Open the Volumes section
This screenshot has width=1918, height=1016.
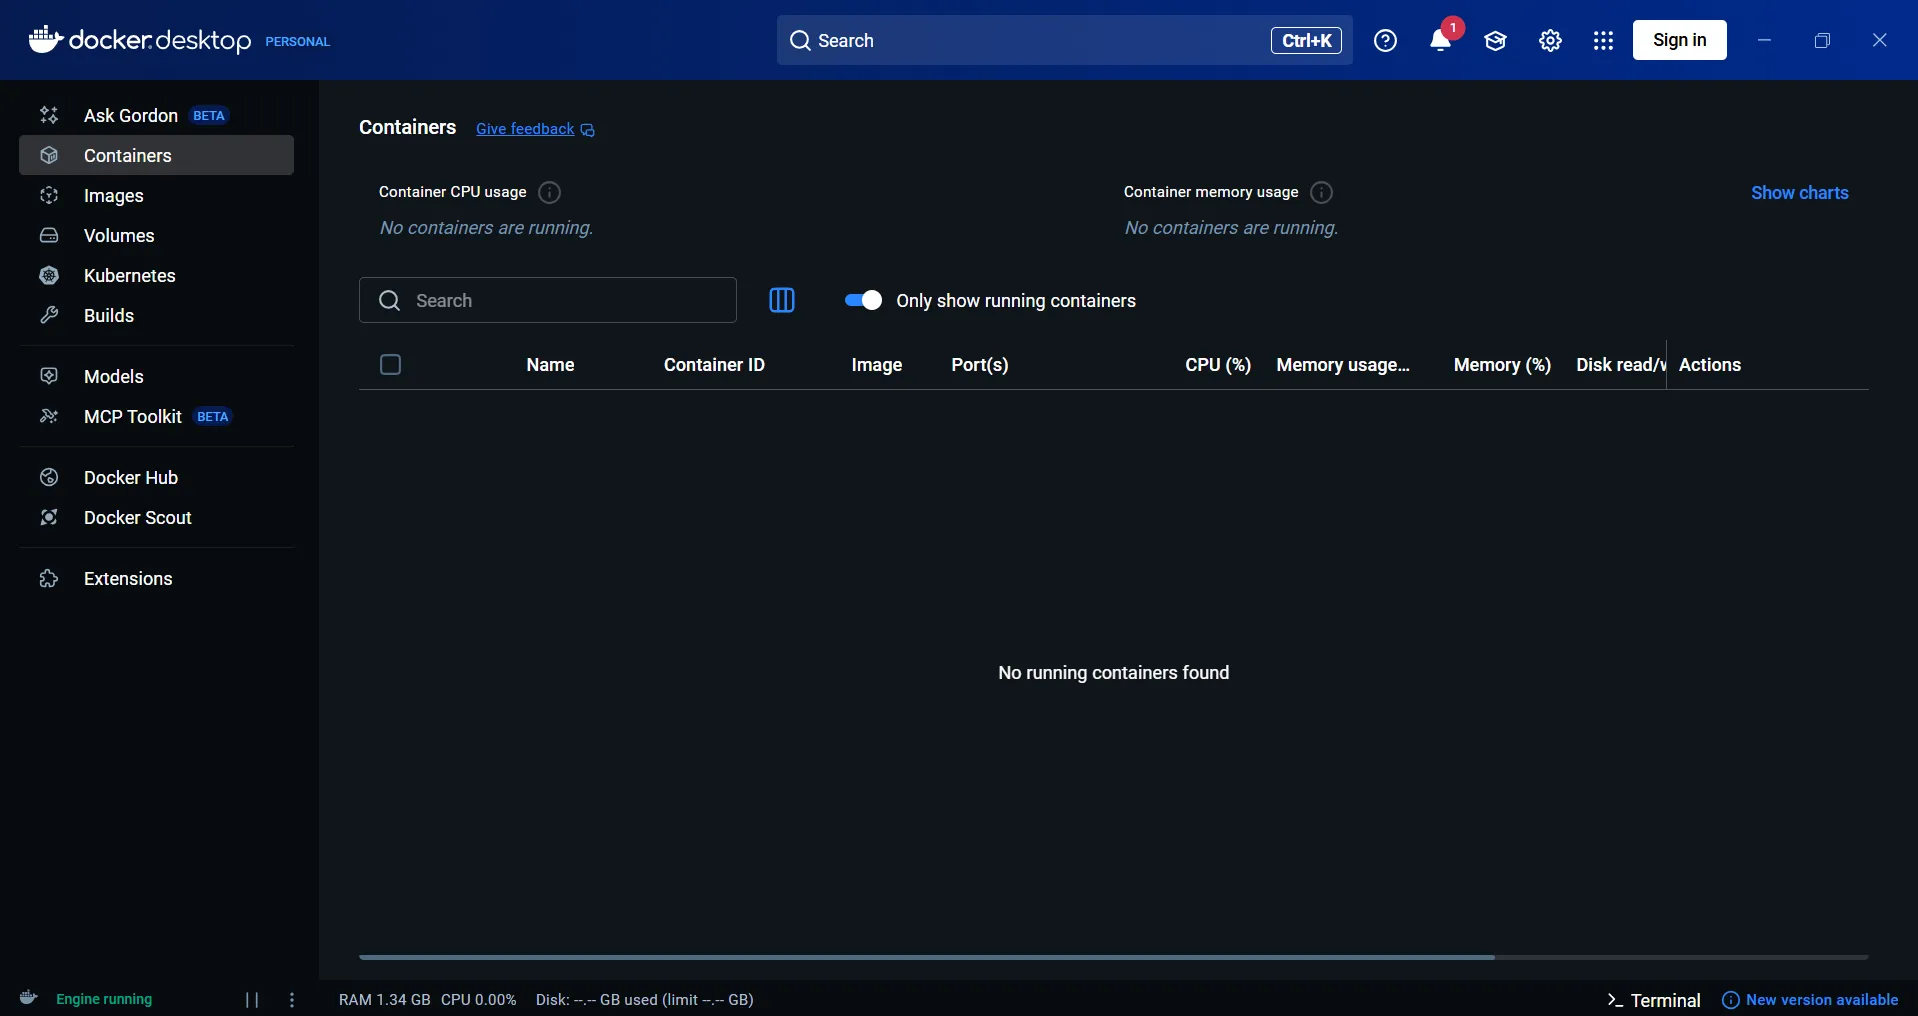click(117, 236)
